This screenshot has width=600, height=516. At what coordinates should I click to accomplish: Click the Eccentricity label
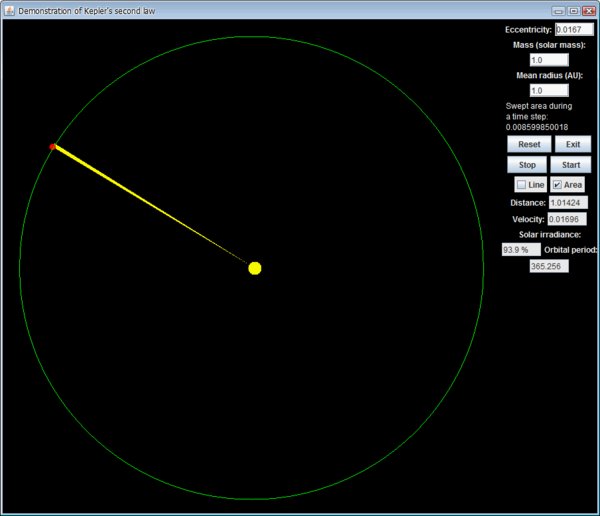point(528,29)
